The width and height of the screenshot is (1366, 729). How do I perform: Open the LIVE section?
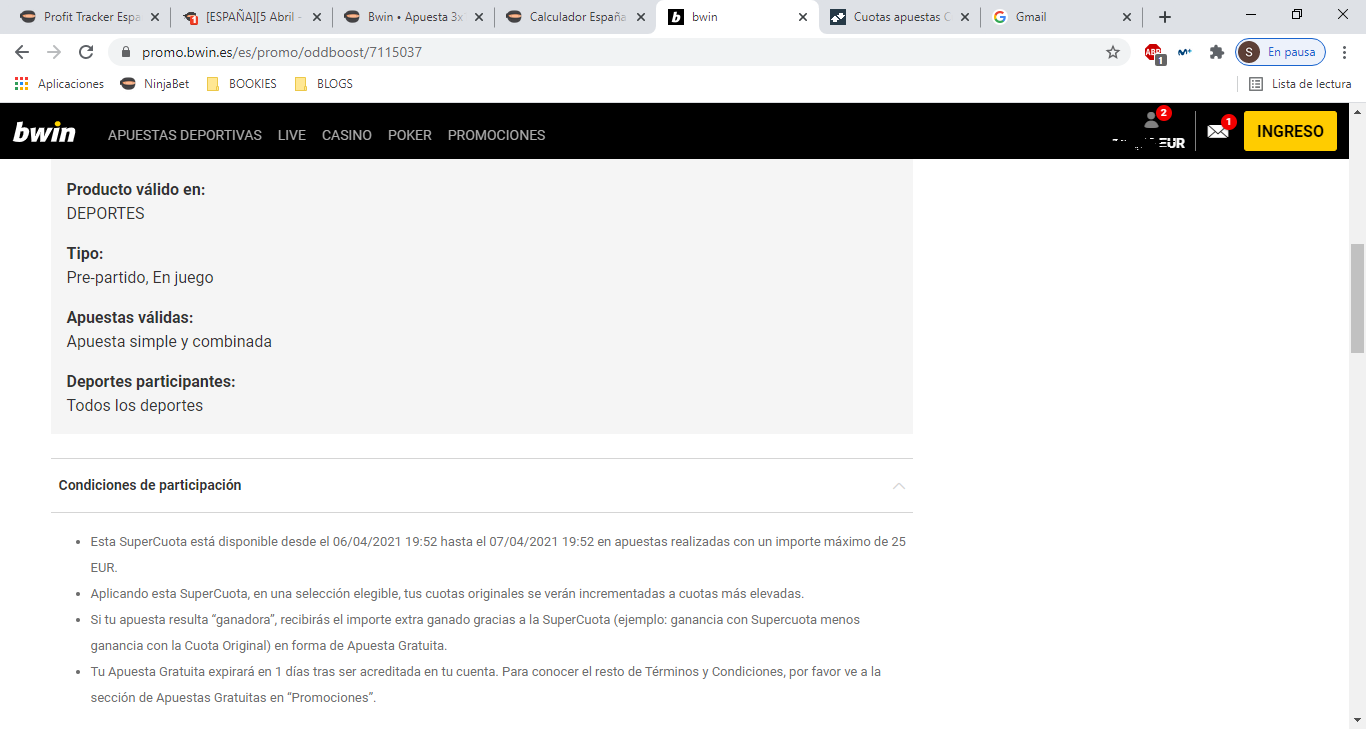[292, 135]
